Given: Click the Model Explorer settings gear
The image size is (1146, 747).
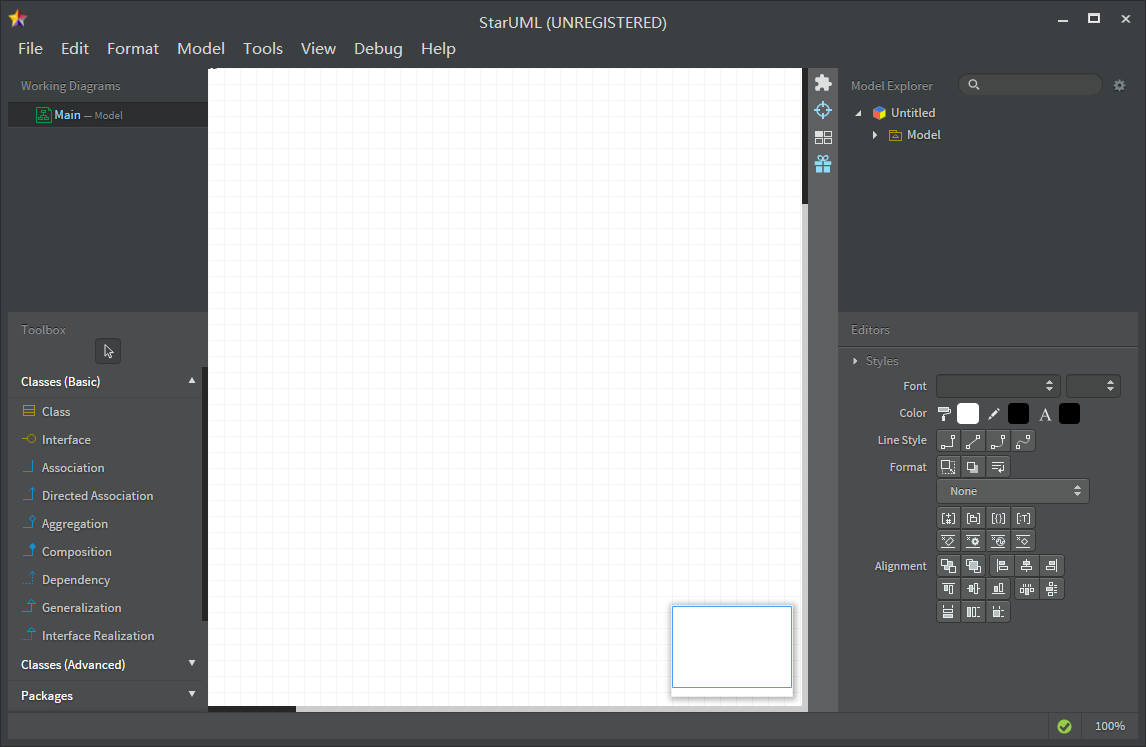Looking at the screenshot, I should pos(1119,86).
